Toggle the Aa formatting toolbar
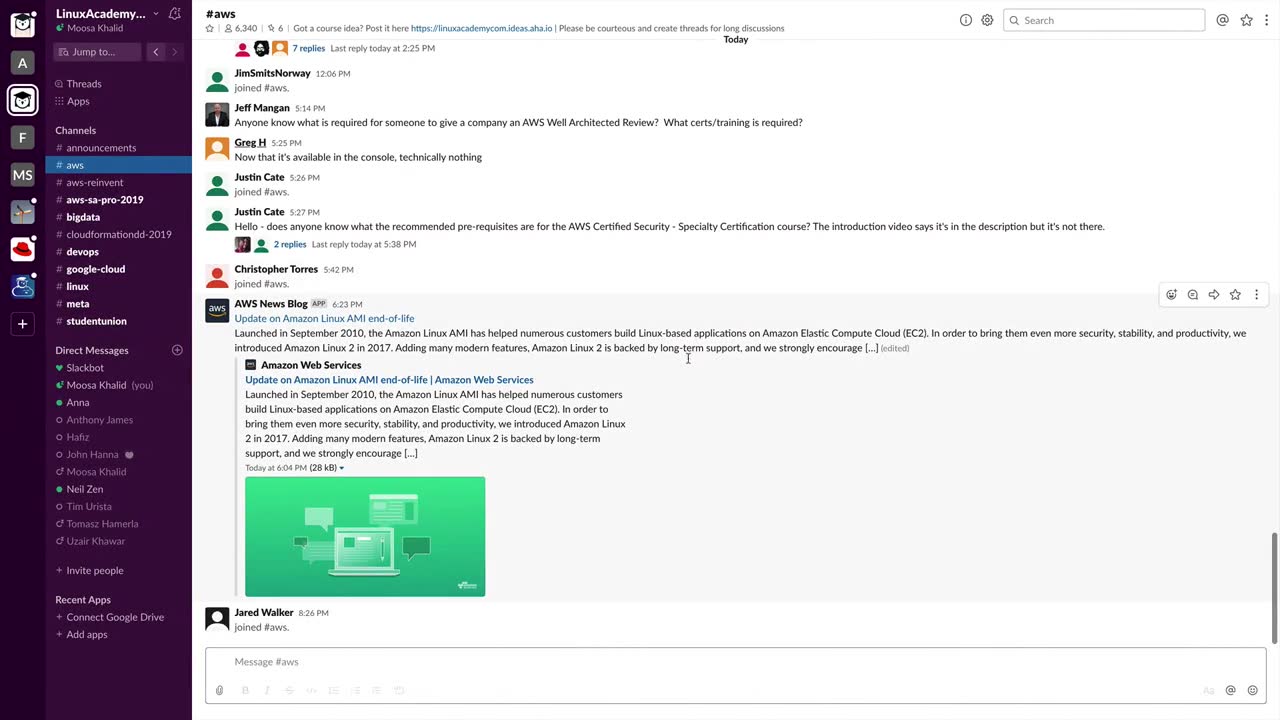Image resolution: width=1280 pixels, height=720 pixels. [1208, 690]
